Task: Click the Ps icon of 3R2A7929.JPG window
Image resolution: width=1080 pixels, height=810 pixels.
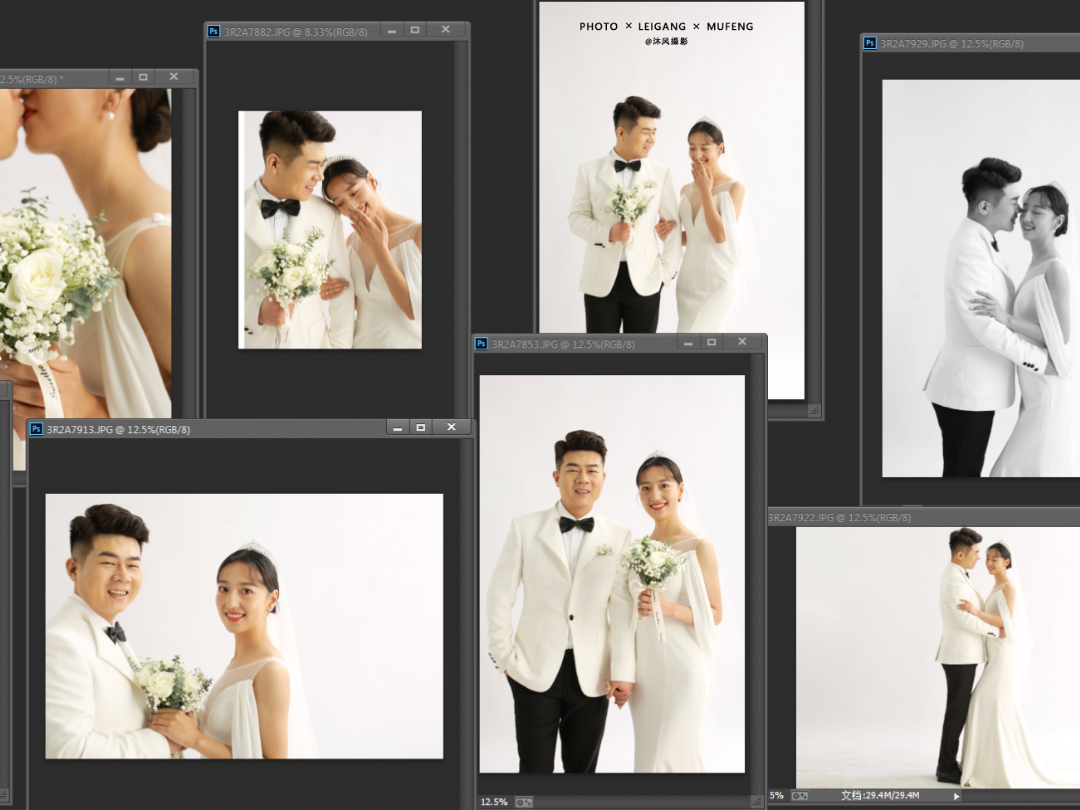Action: click(x=870, y=43)
